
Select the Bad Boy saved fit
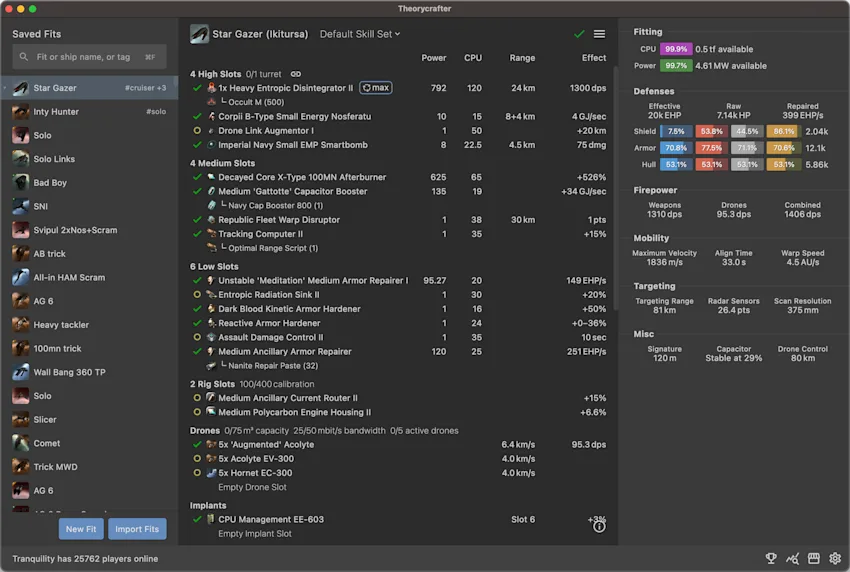tap(89, 183)
